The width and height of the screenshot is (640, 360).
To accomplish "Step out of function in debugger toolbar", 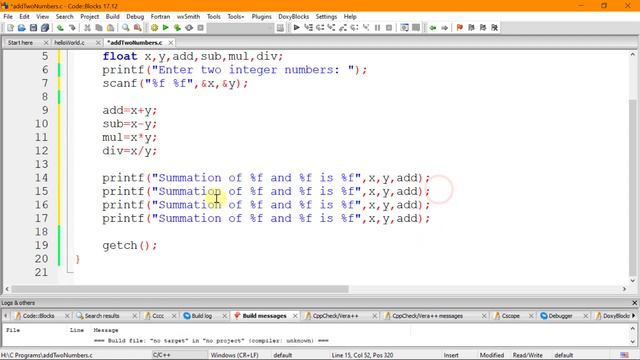I will click(x=343, y=28).
